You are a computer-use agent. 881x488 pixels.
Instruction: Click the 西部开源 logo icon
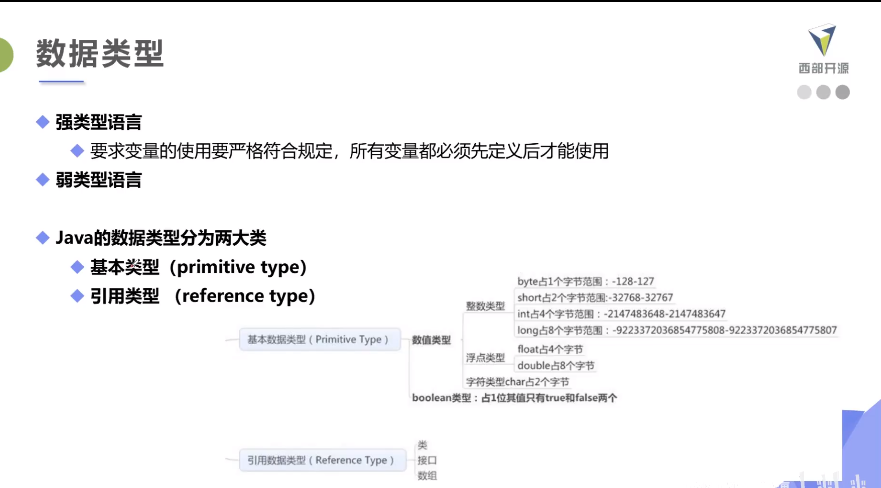(823, 40)
